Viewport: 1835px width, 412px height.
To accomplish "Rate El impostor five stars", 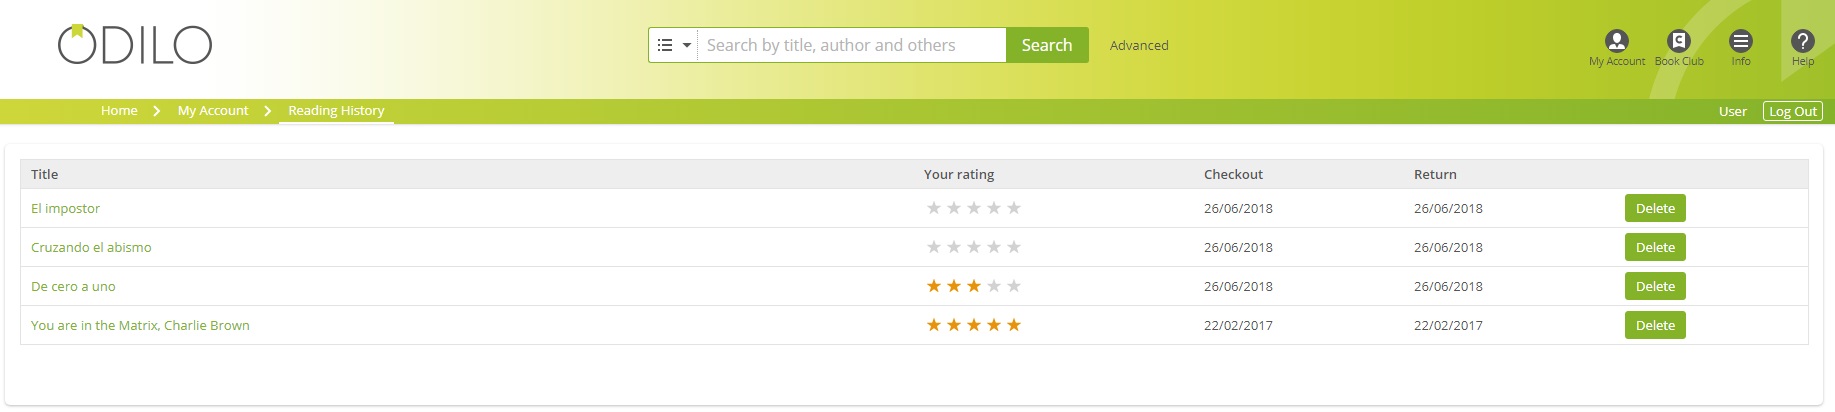I will tap(1014, 208).
